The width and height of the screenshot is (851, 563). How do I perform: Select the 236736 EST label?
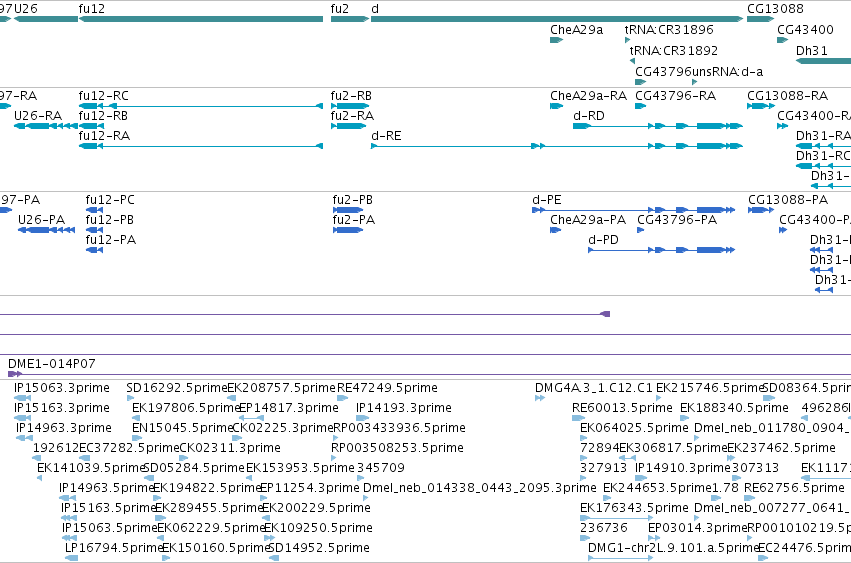(604, 528)
